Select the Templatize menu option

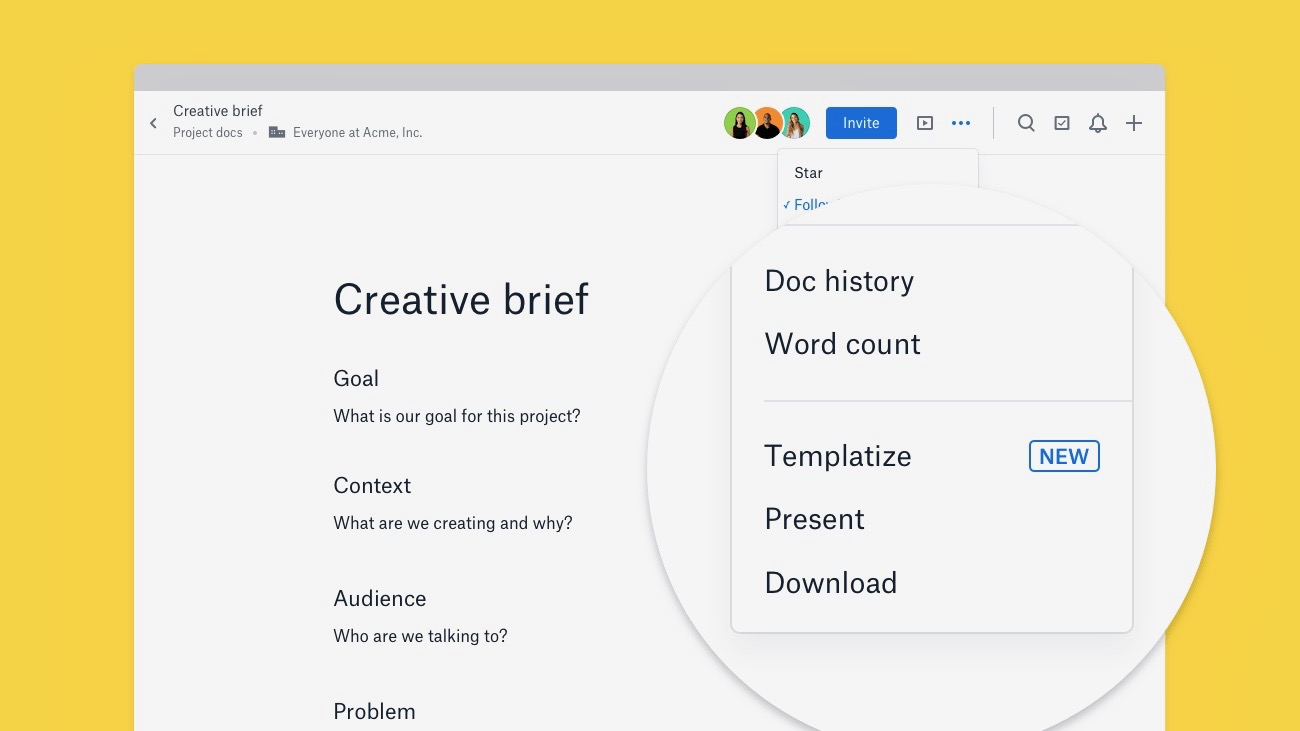click(838, 457)
